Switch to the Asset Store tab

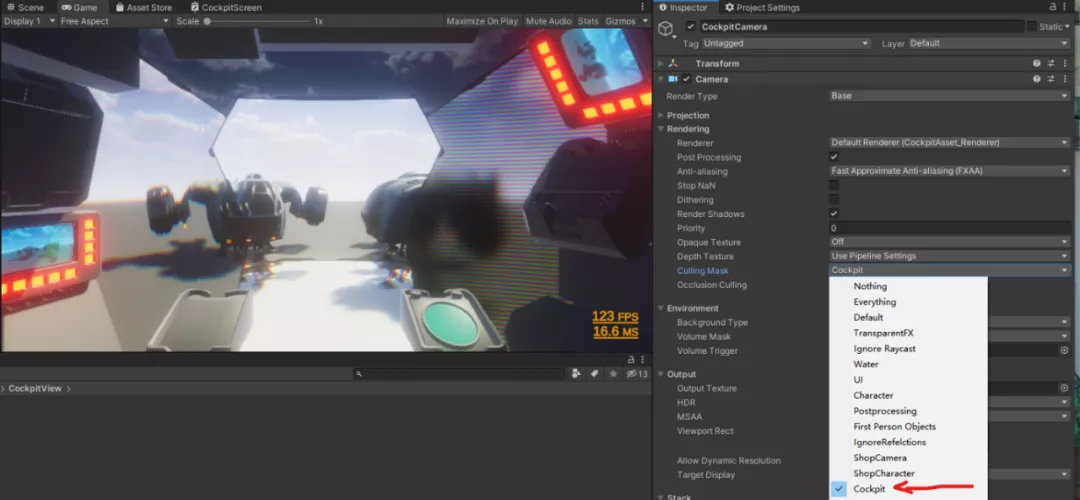(x=143, y=8)
